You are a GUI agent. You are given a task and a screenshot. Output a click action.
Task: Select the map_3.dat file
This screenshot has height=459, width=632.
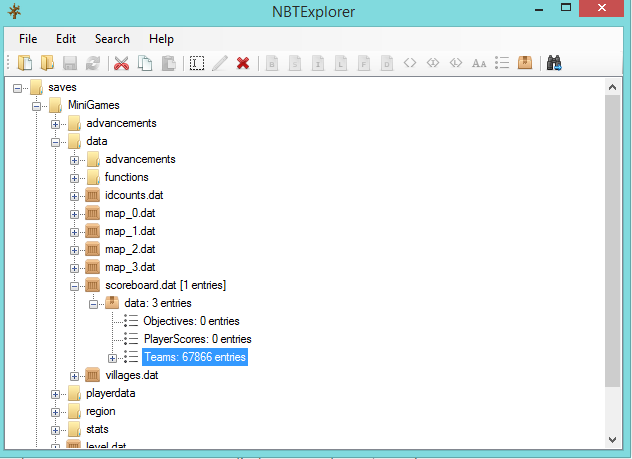[130, 267]
